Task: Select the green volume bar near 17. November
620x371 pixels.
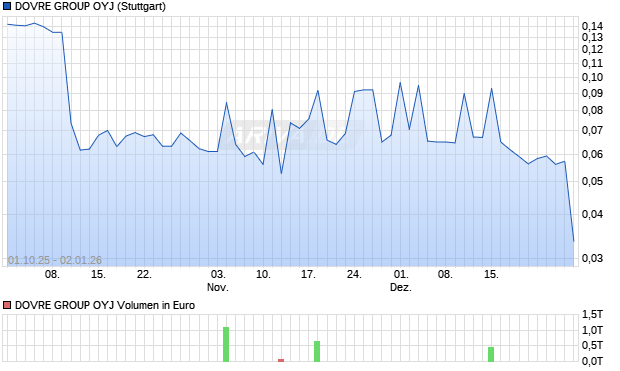Action: pos(317,351)
